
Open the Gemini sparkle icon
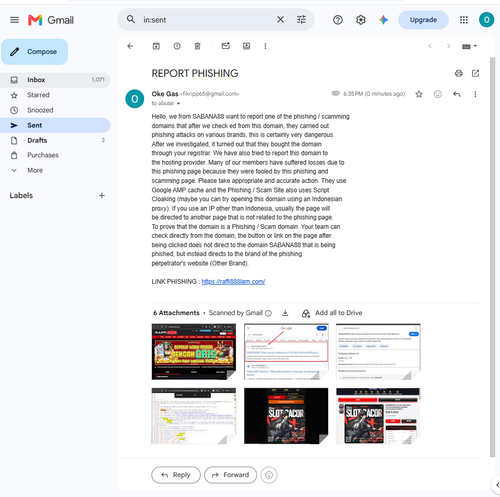[383, 20]
